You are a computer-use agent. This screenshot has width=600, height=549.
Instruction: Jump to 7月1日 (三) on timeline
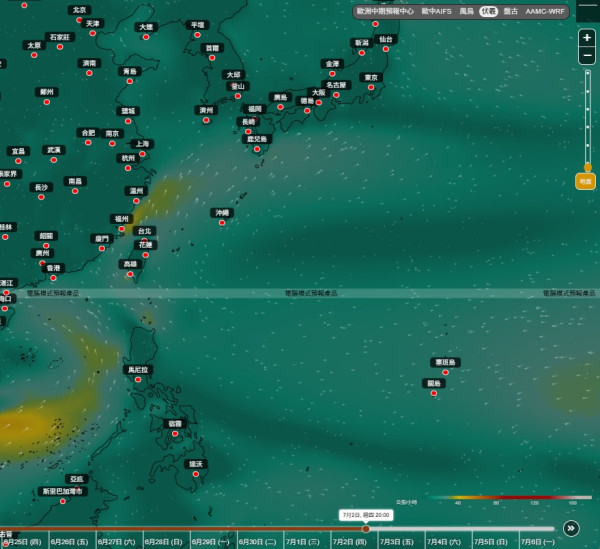click(x=303, y=542)
